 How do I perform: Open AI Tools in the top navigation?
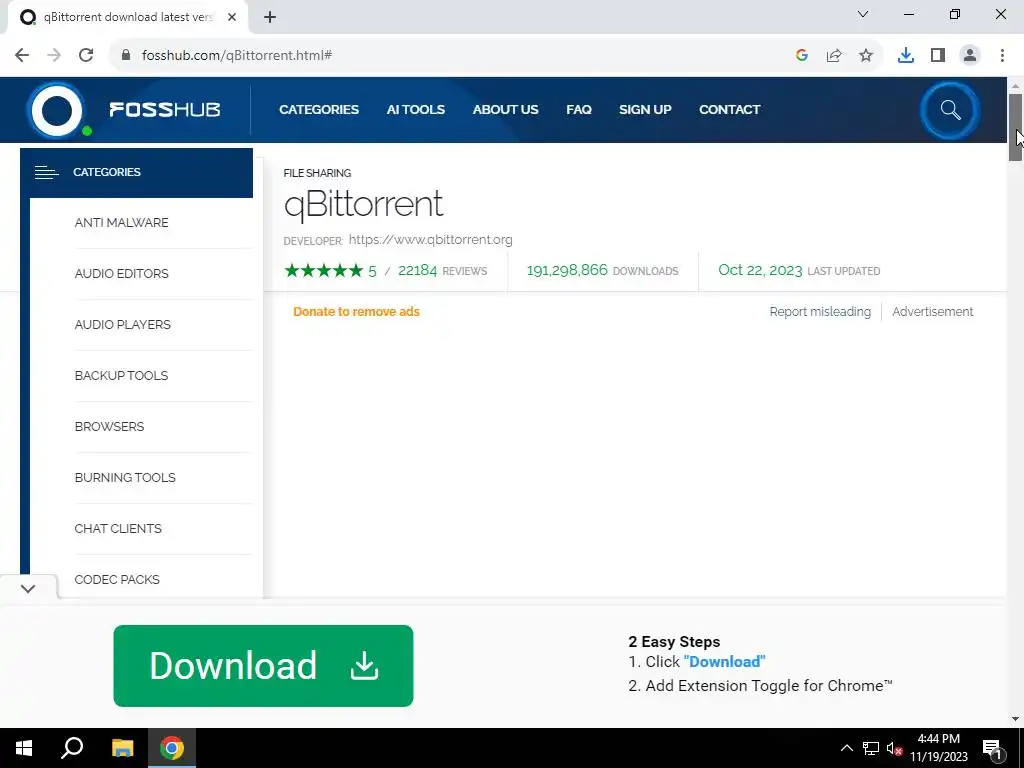pos(415,110)
